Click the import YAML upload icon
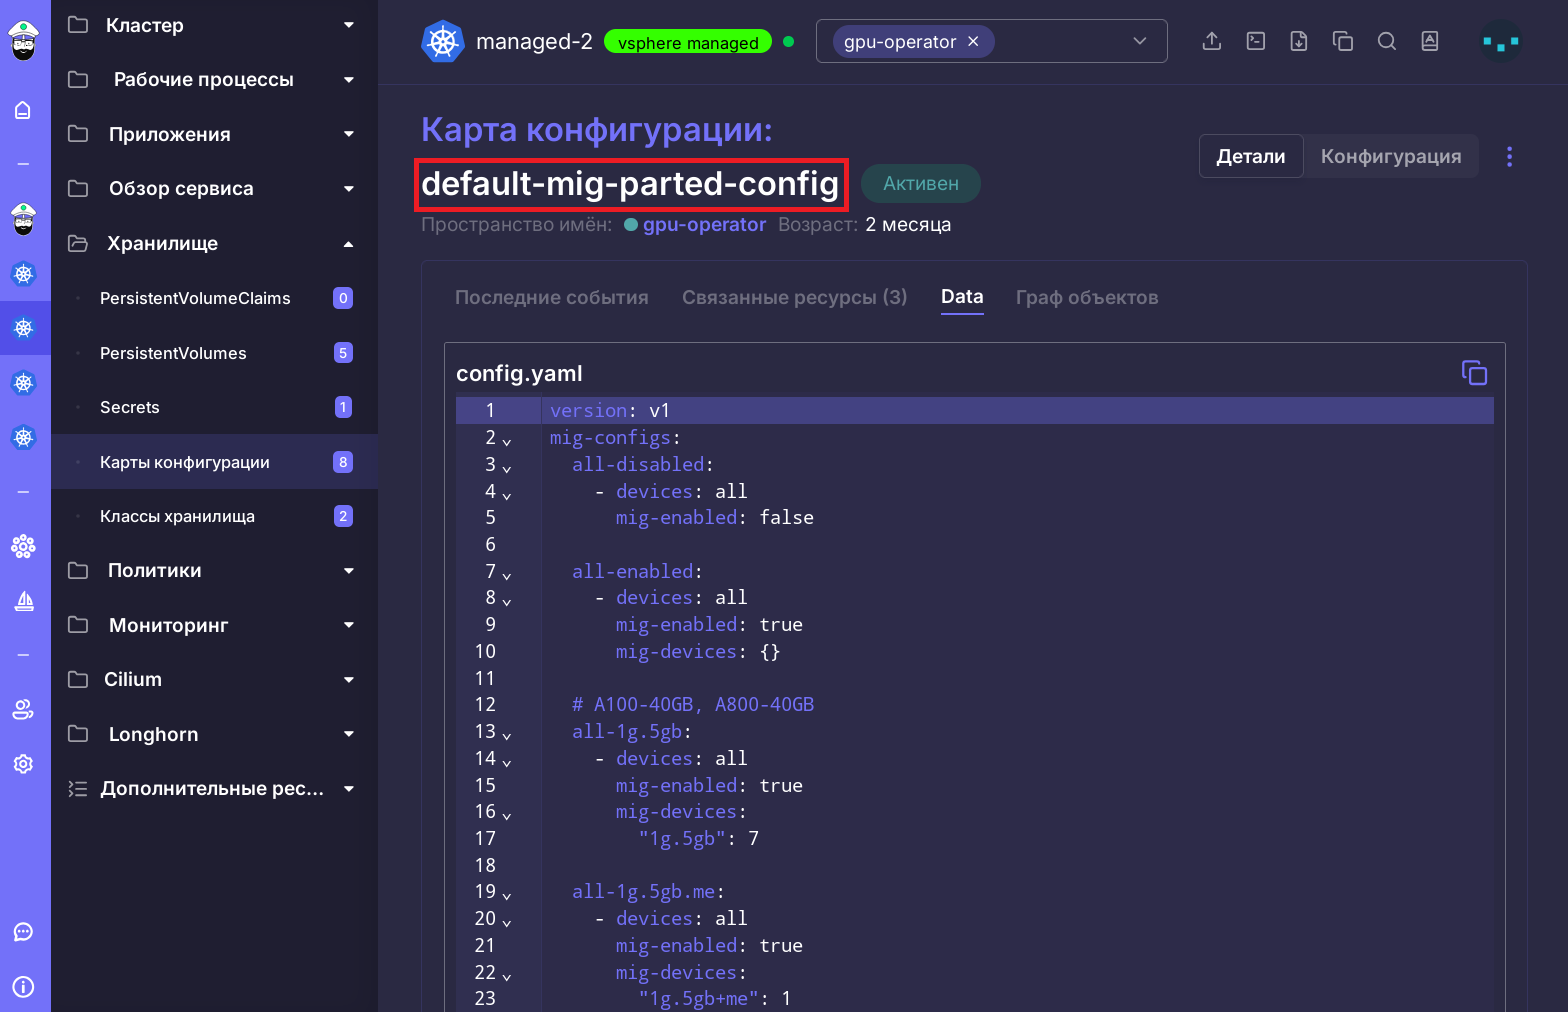Viewport: 1568px width, 1012px height. [x=1212, y=41]
